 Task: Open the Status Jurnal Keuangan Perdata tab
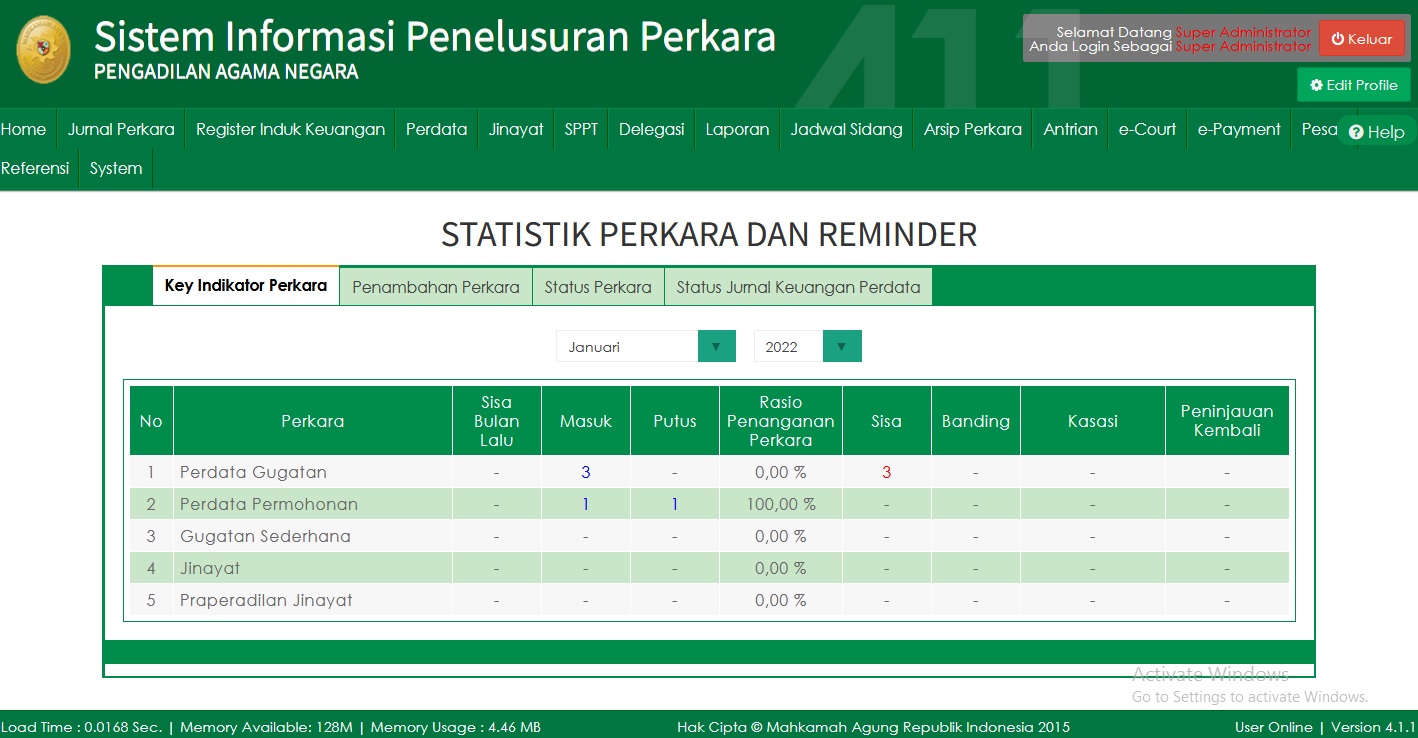pyautogui.click(x=798, y=286)
